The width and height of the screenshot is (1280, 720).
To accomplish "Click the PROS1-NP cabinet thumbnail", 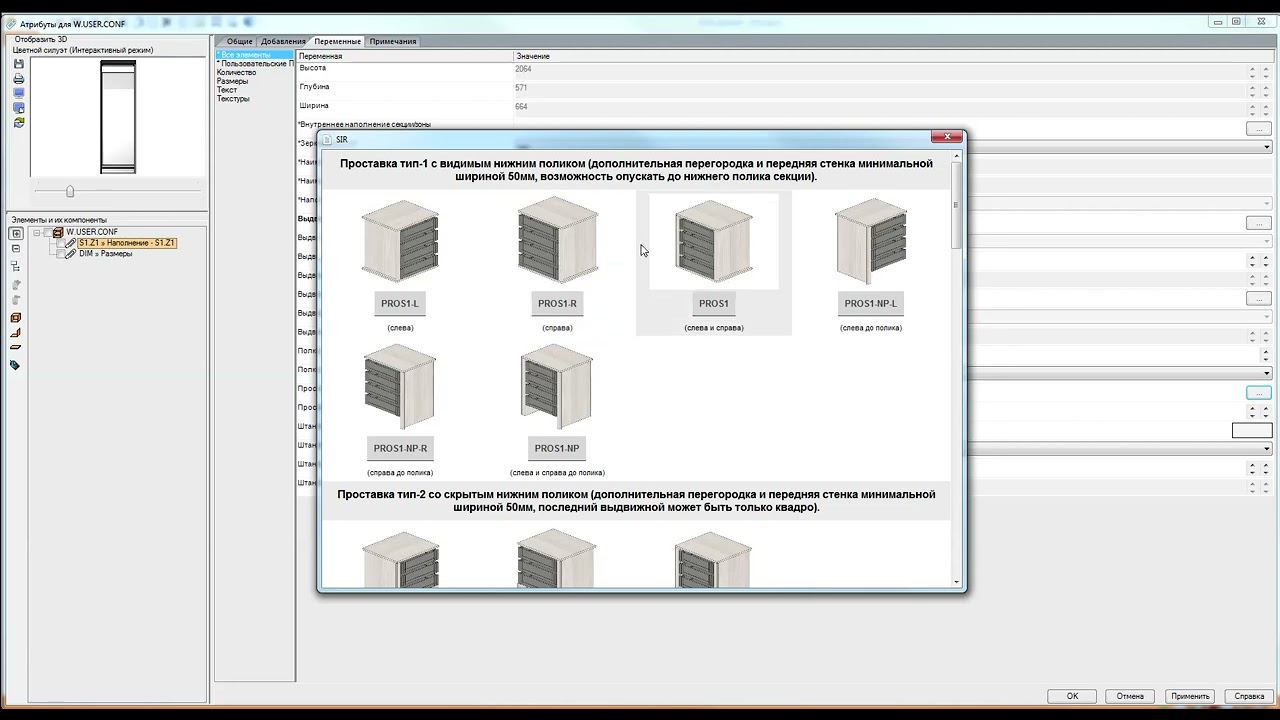I will (557, 387).
